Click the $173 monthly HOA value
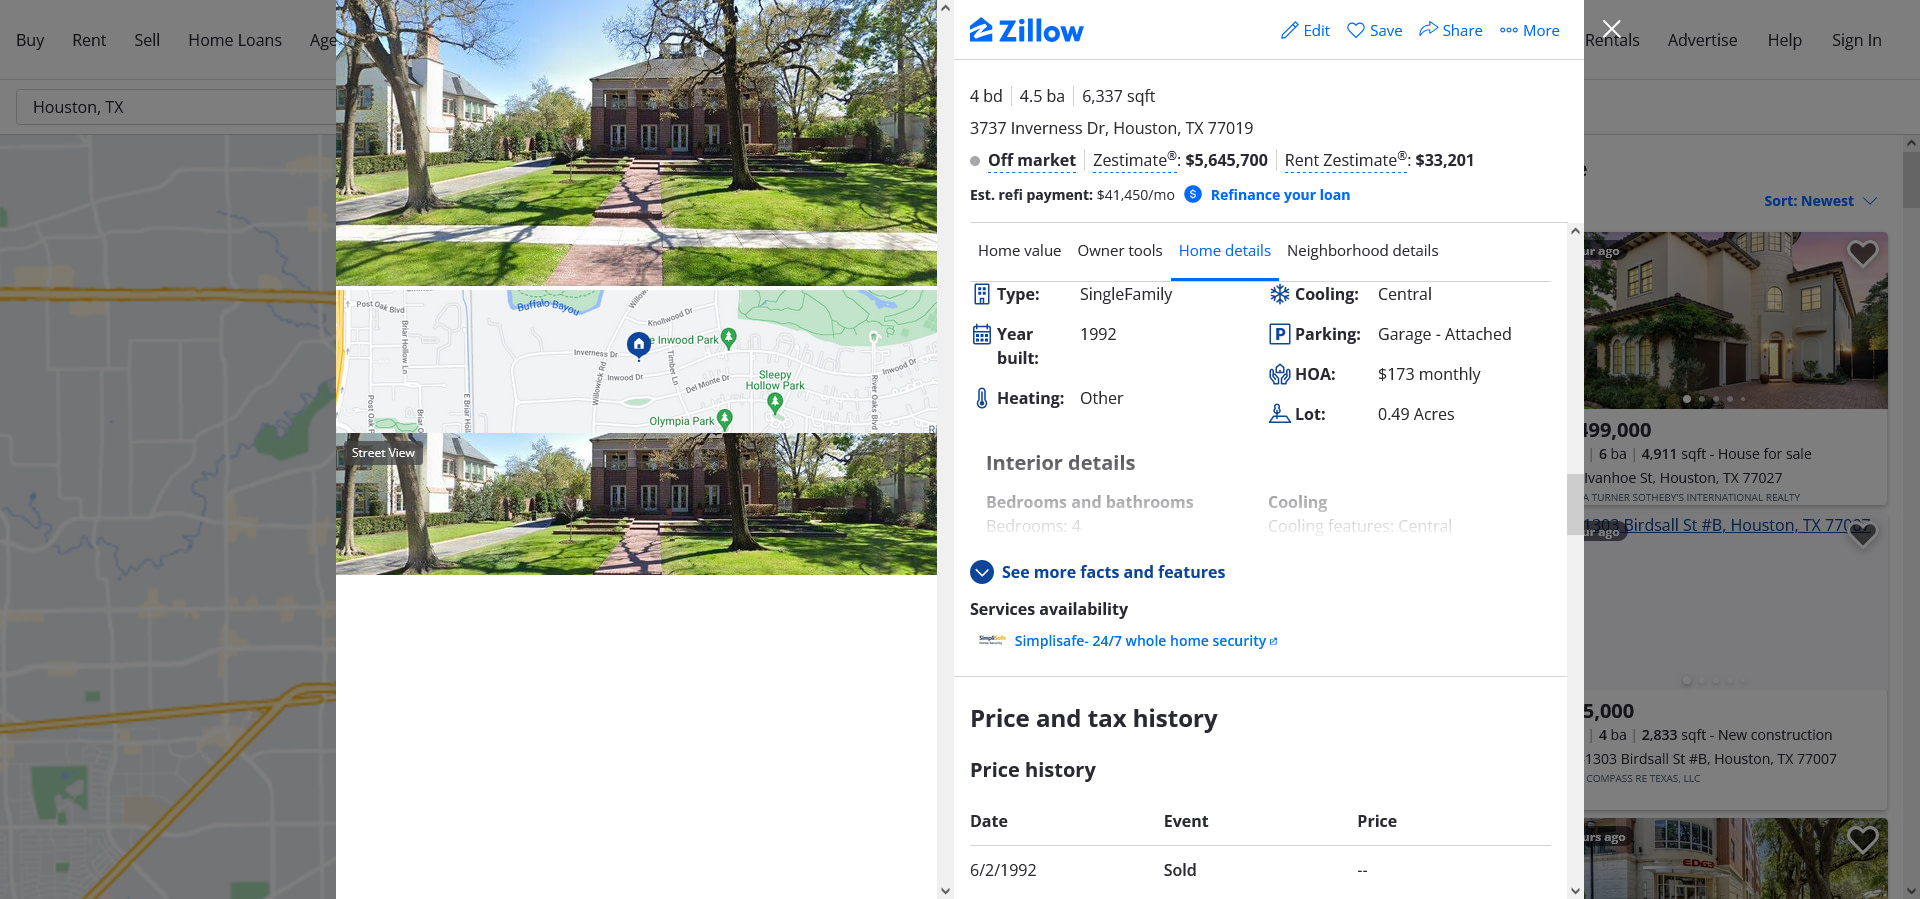Screen dimensions: 1920x899 pyautogui.click(x=1429, y=374)
